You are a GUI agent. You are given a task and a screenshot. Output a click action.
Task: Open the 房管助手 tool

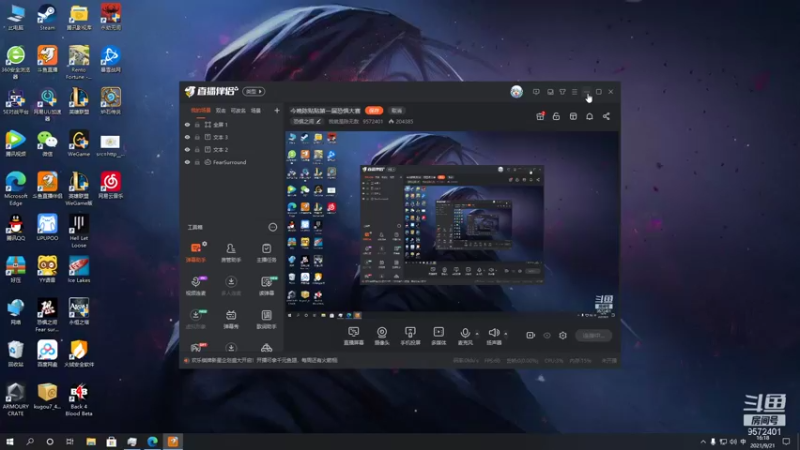pos(231,252)
